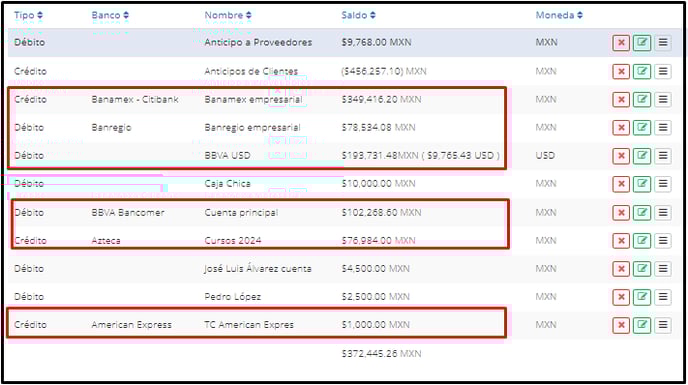Select the Banamex empresarial account name

click(253, 100)
